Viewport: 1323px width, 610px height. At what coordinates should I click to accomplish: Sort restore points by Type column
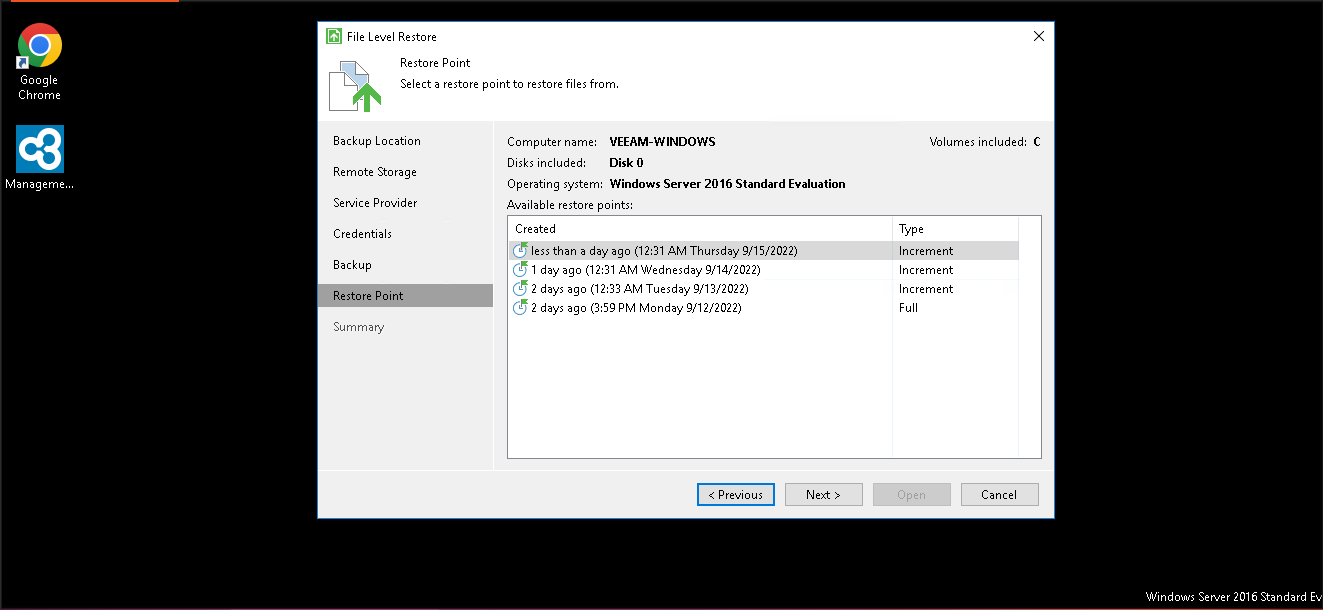coord(955,229)
